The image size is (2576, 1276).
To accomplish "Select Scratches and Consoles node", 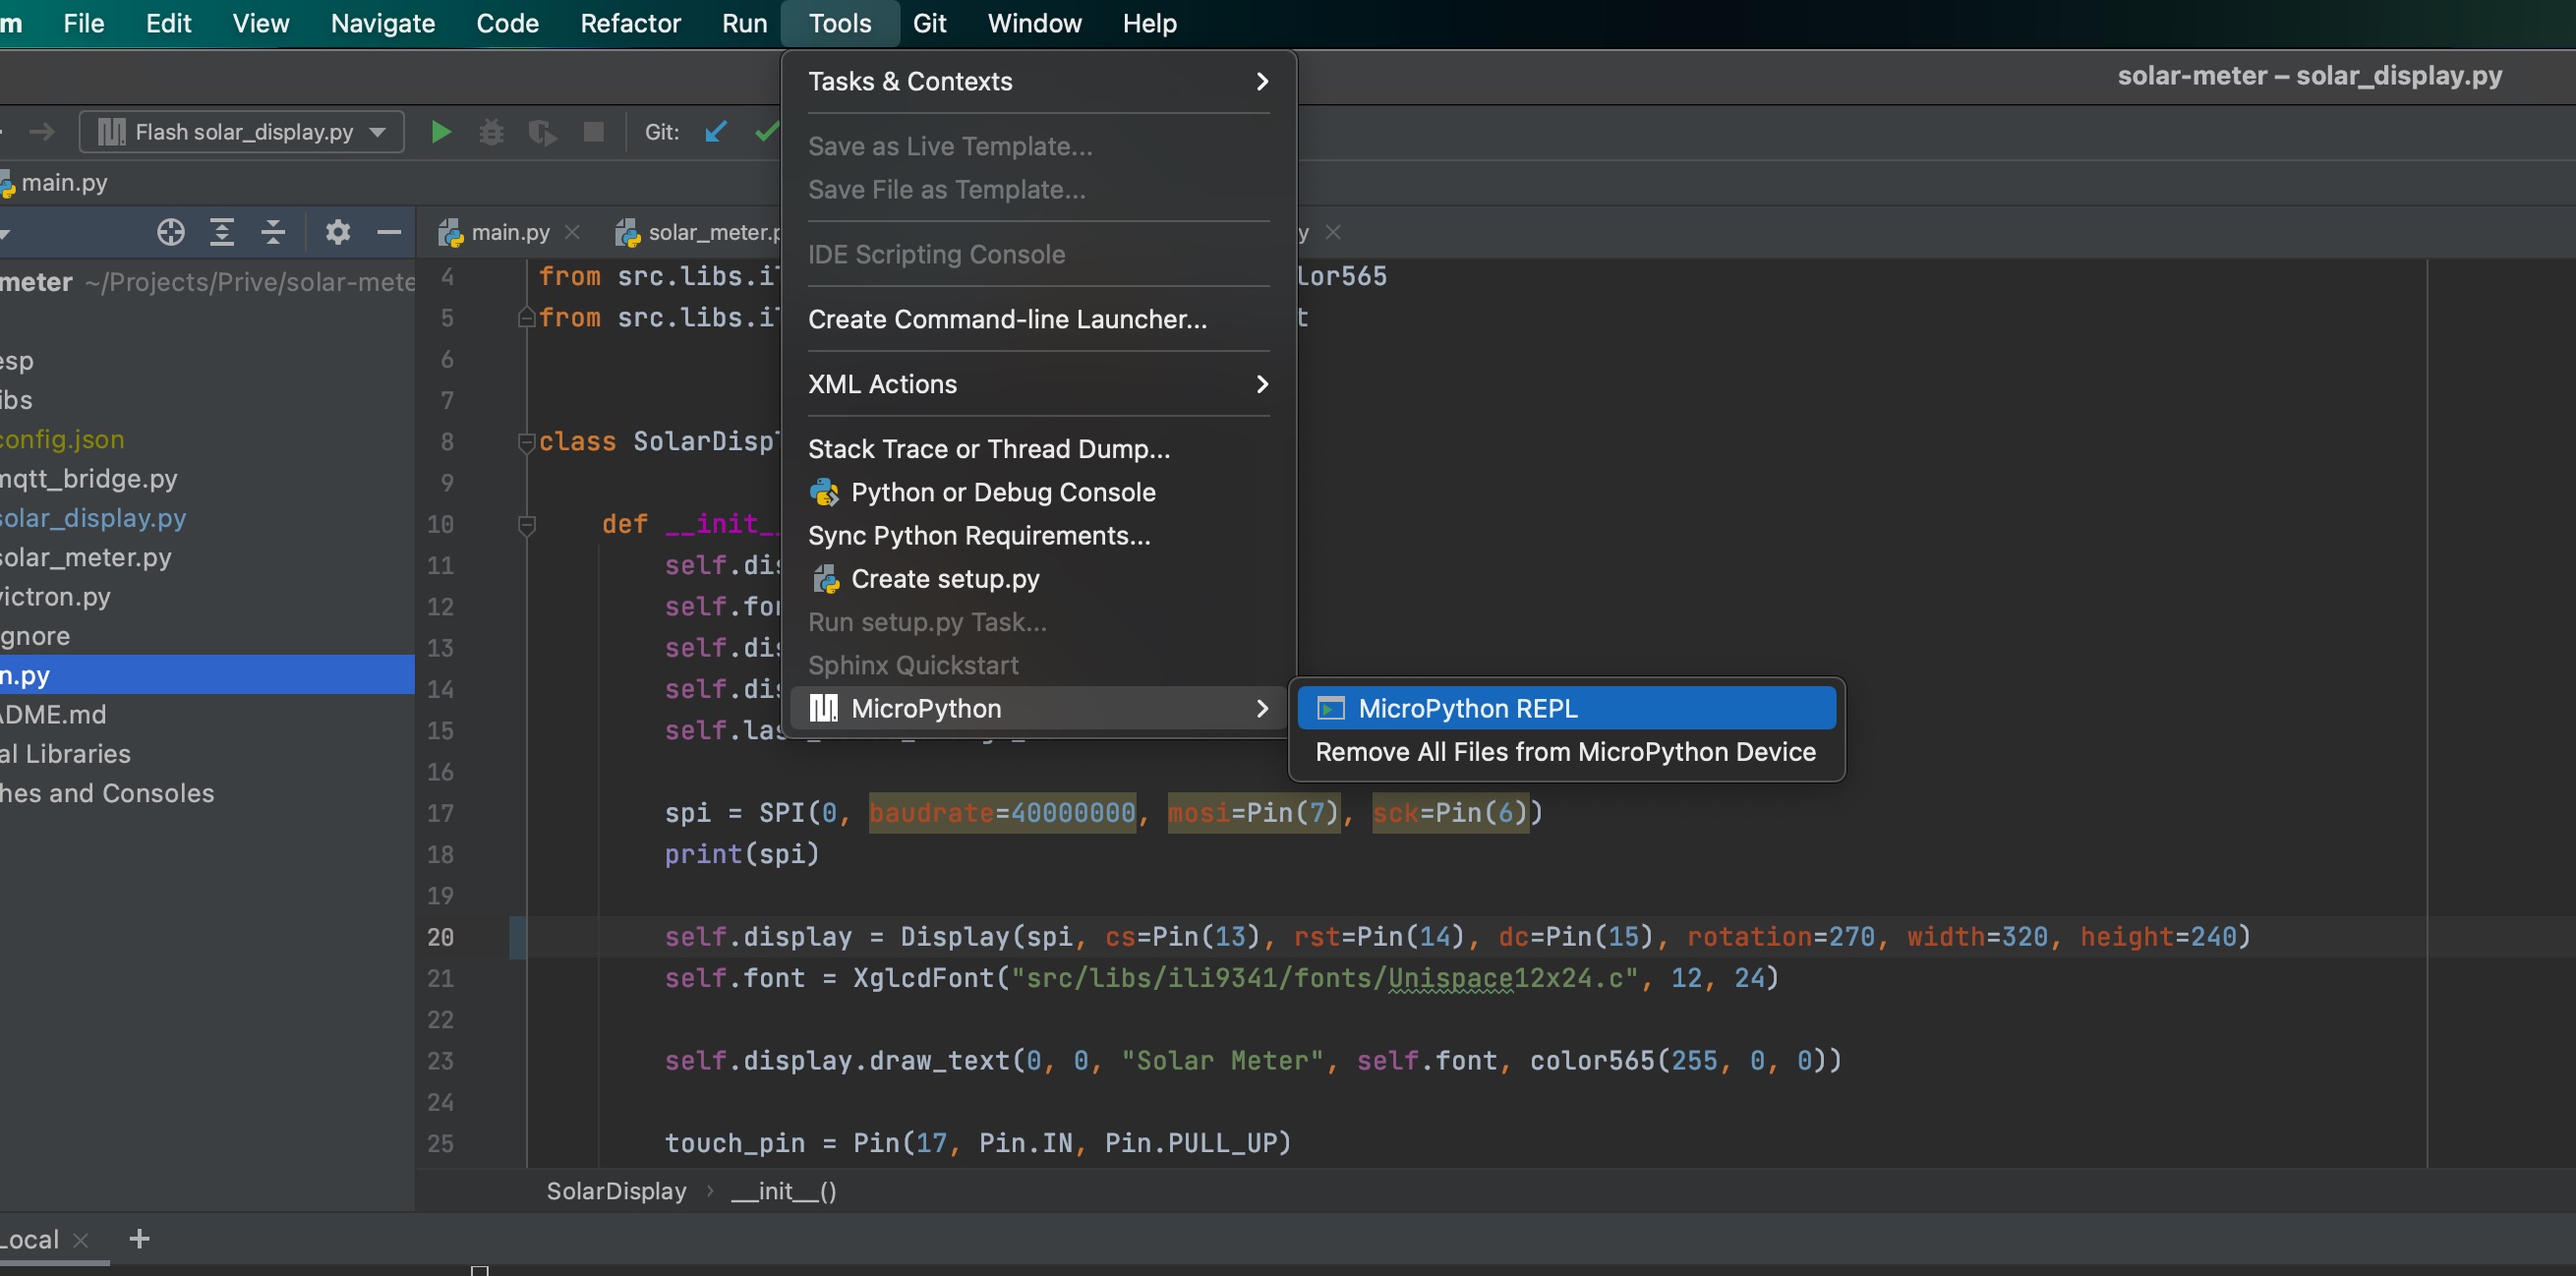I will point(107,793).
